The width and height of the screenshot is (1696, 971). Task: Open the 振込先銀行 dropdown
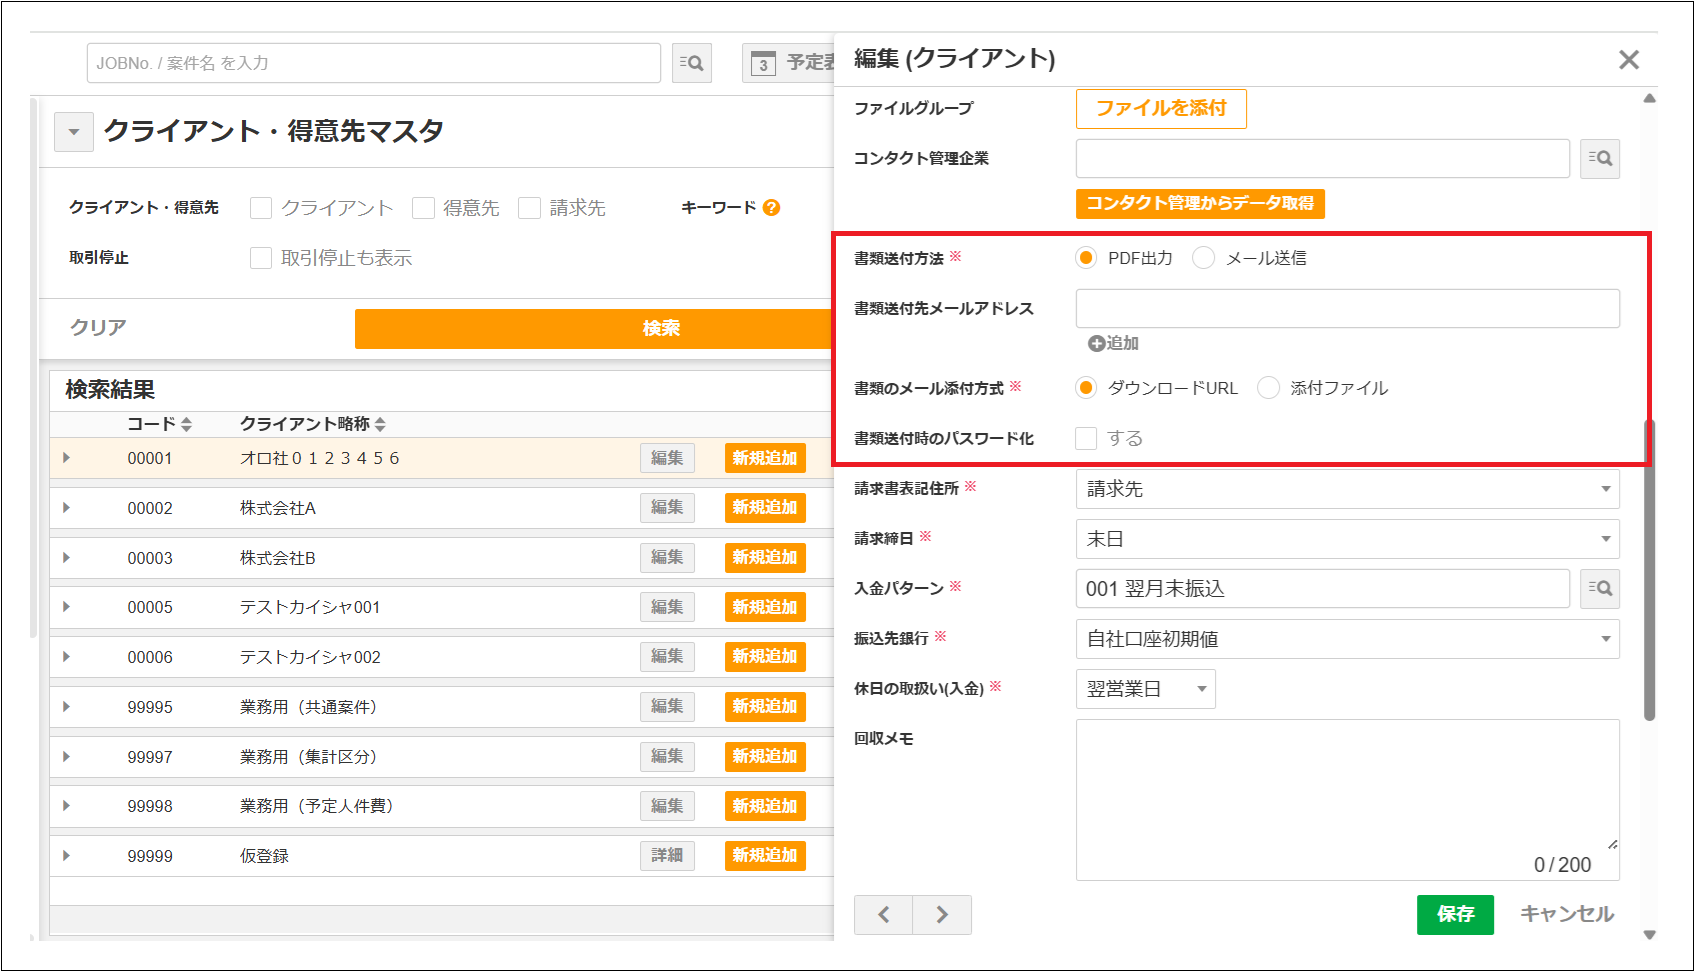1346,639
